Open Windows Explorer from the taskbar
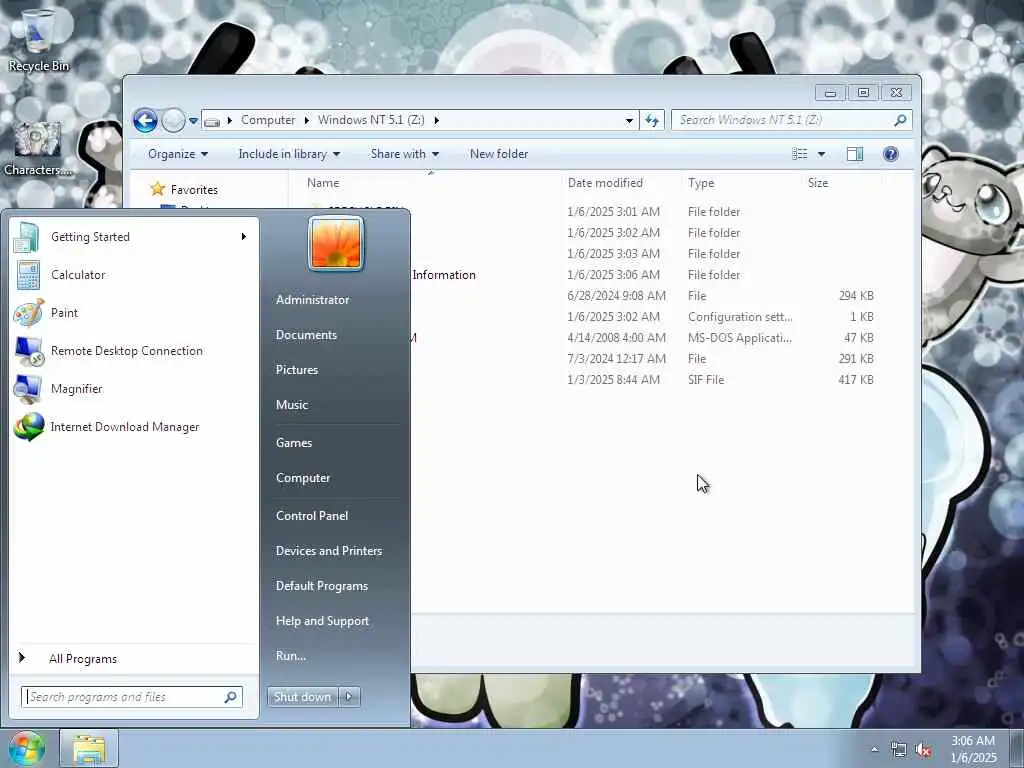The image size is (1024, 768). click(89, 748)
